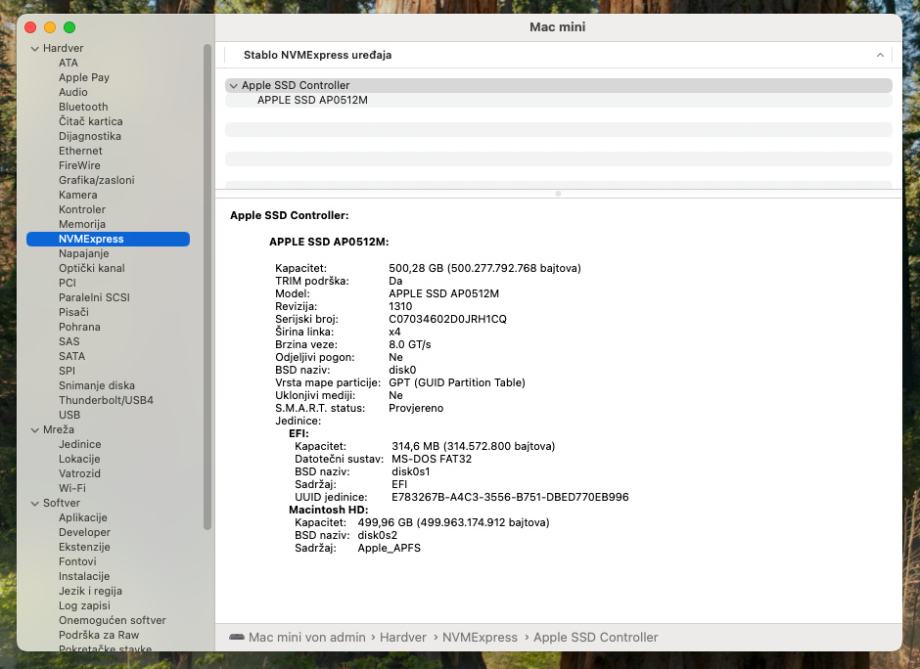The image size is (920, 669).
Task: Open Memorija hardware entry
Action: [82, 224]
